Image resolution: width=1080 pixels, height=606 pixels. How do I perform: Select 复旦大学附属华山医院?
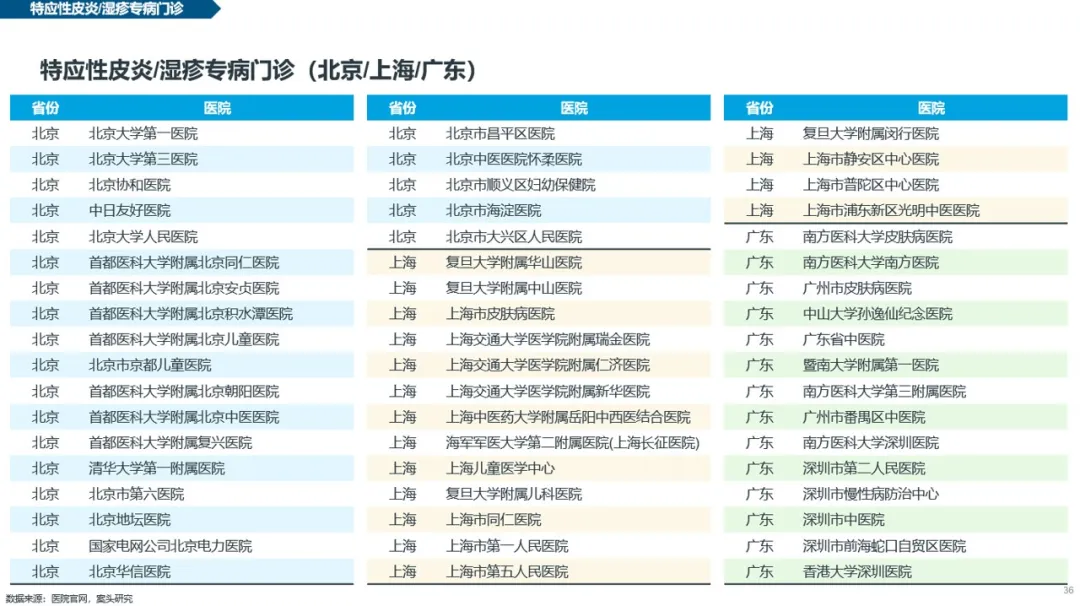[x=514, y=262]
